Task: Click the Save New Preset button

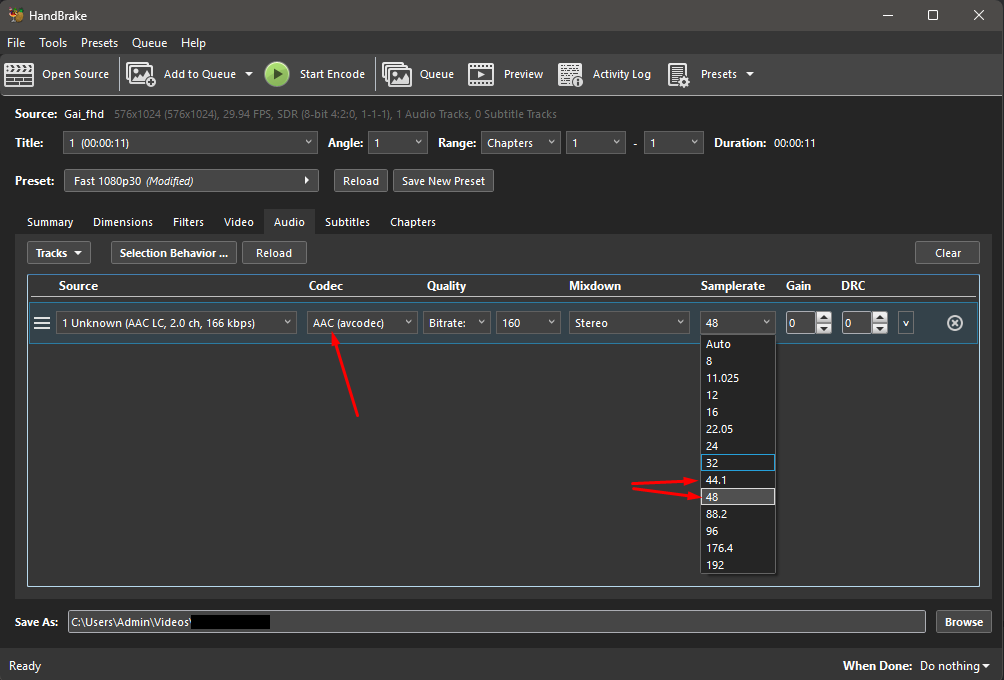Action: pyautogui.click(x=443, y=181)
